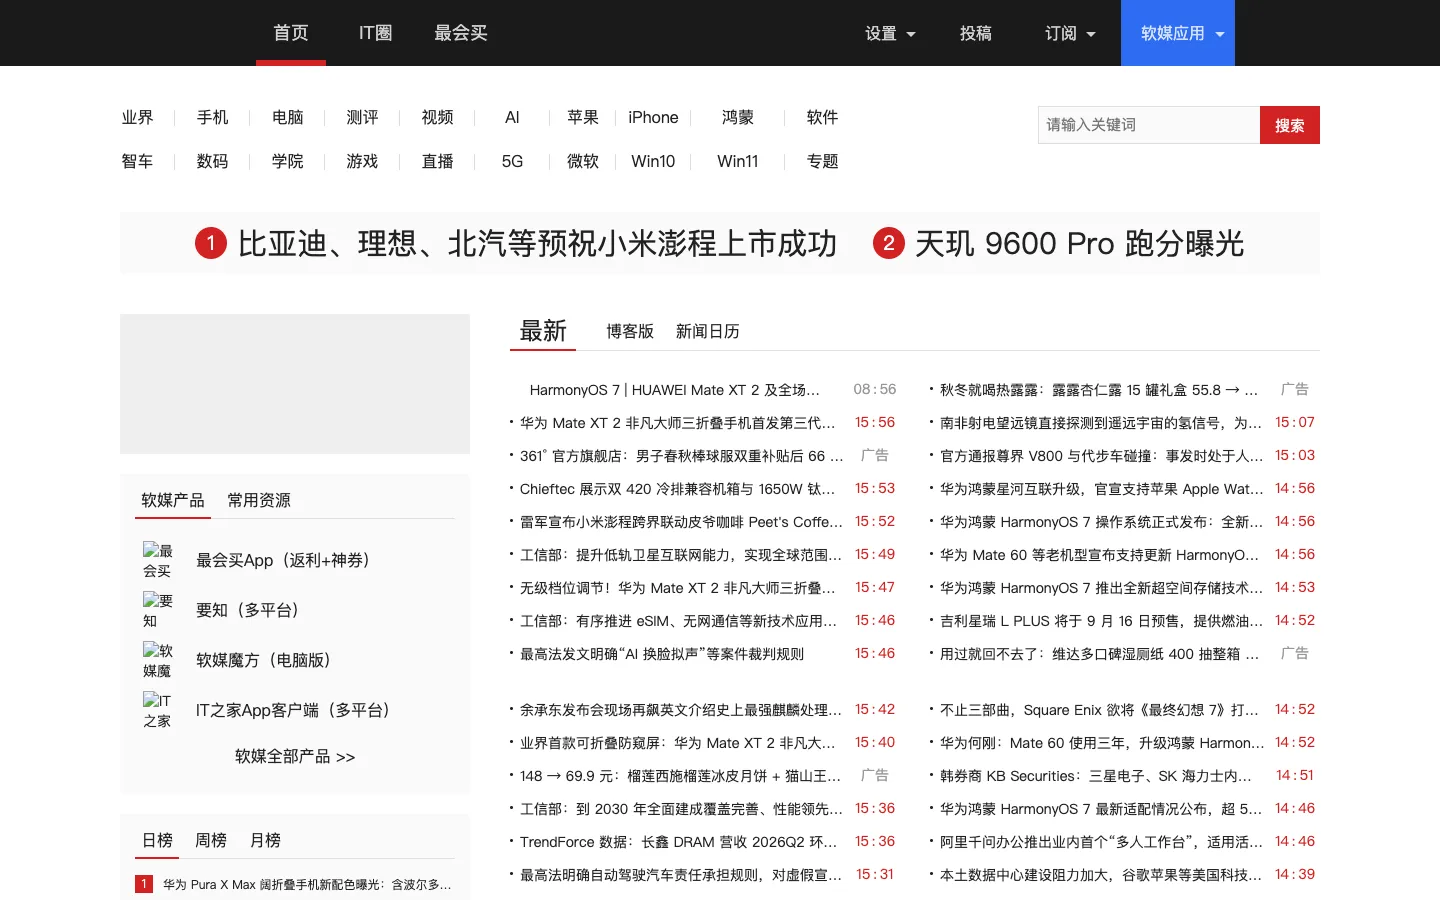Switch to the 常用资源 tab
The image size is (1440, 900).
pos(259,500)
